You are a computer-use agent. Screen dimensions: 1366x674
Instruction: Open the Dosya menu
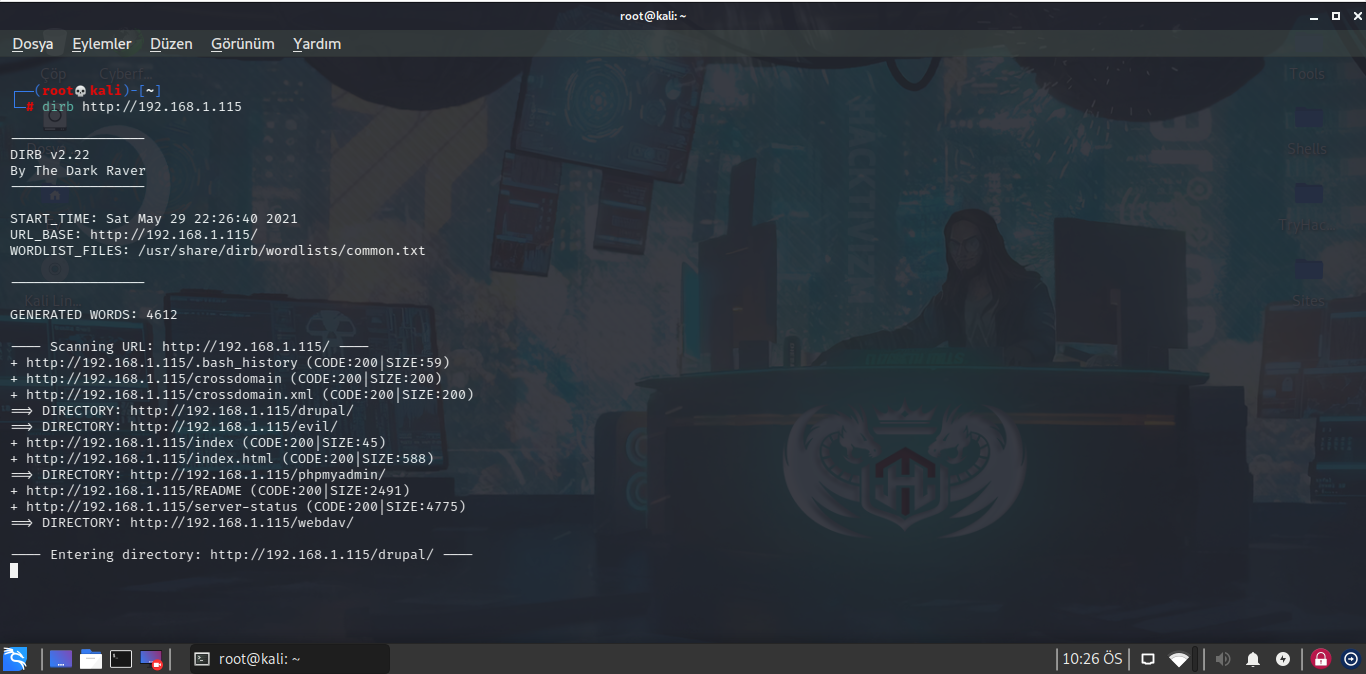(x=33, y=44)
